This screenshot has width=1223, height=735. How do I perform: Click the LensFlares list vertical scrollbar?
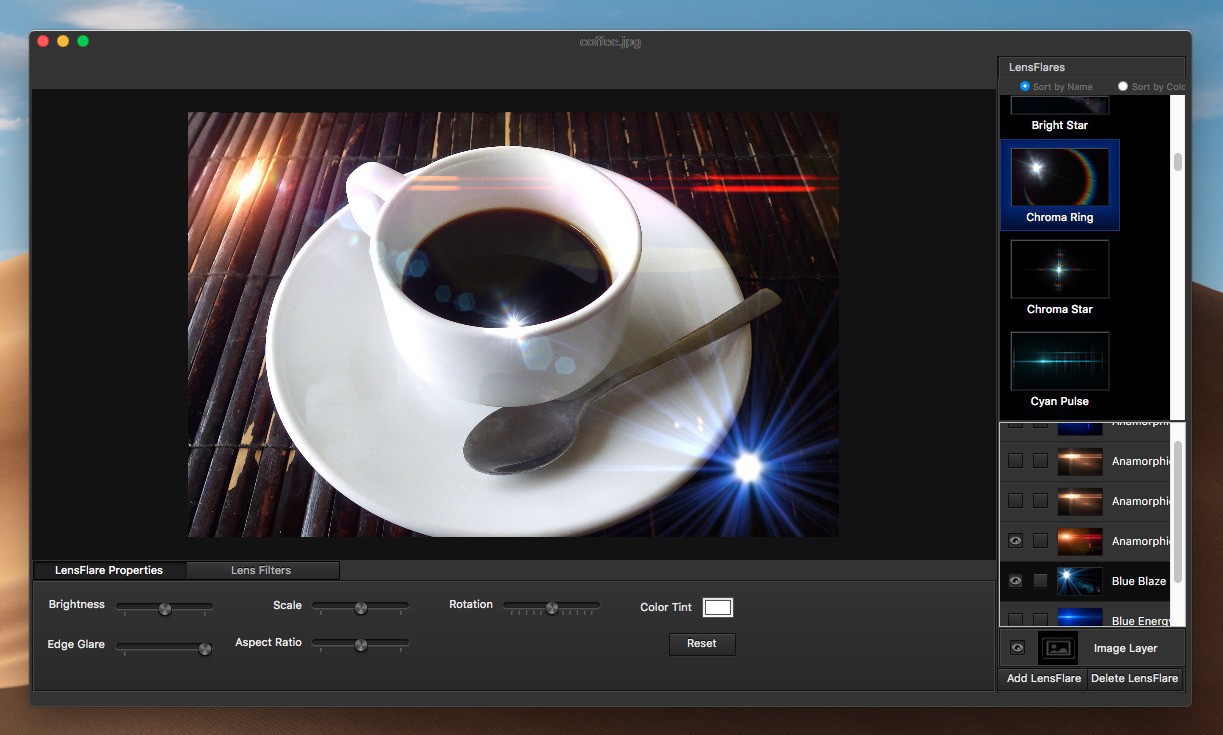[x=1177, y=163]
